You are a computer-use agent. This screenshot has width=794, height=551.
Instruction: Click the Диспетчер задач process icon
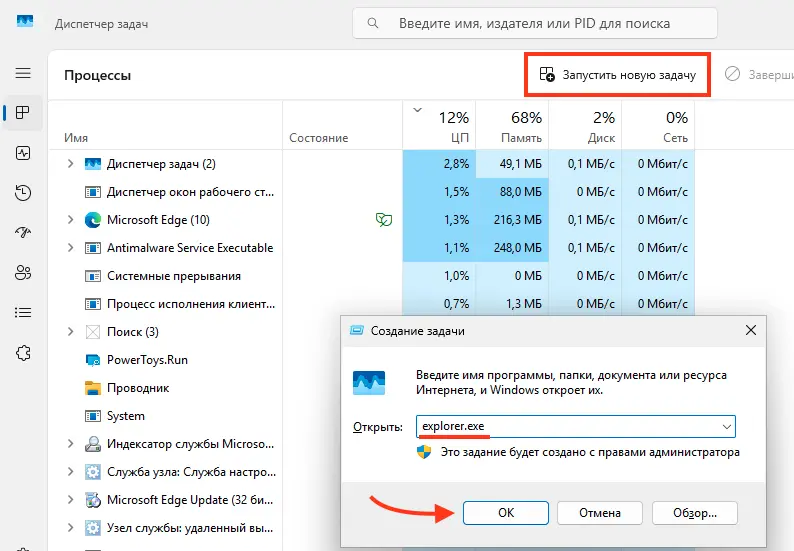93,164
